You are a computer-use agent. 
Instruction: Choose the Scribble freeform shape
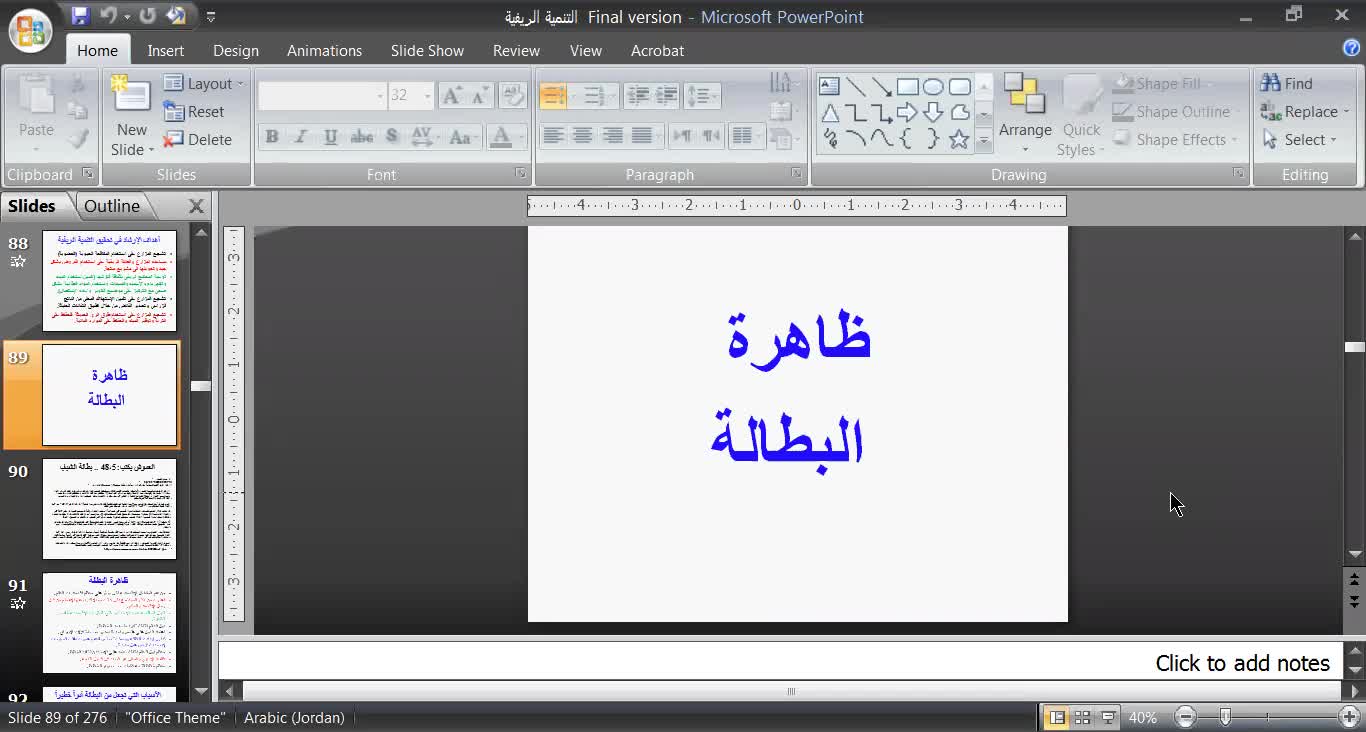point(829,139)
